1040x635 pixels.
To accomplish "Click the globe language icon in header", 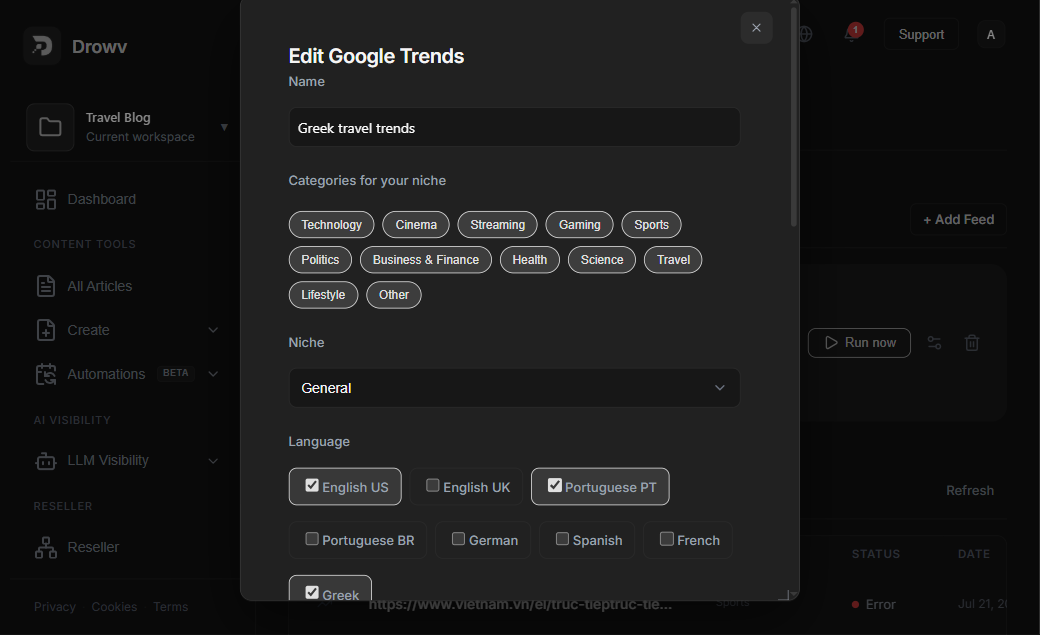I will (x=805, y=34).
